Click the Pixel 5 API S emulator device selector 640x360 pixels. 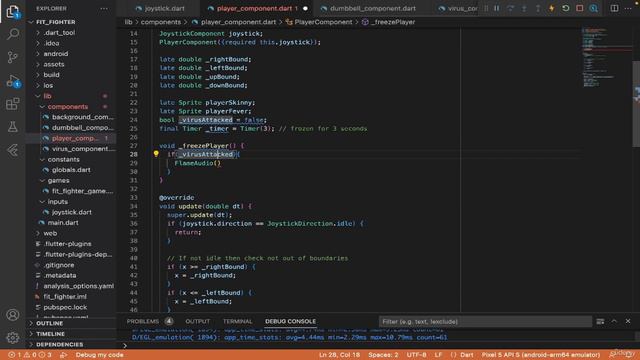pos(541,355)
